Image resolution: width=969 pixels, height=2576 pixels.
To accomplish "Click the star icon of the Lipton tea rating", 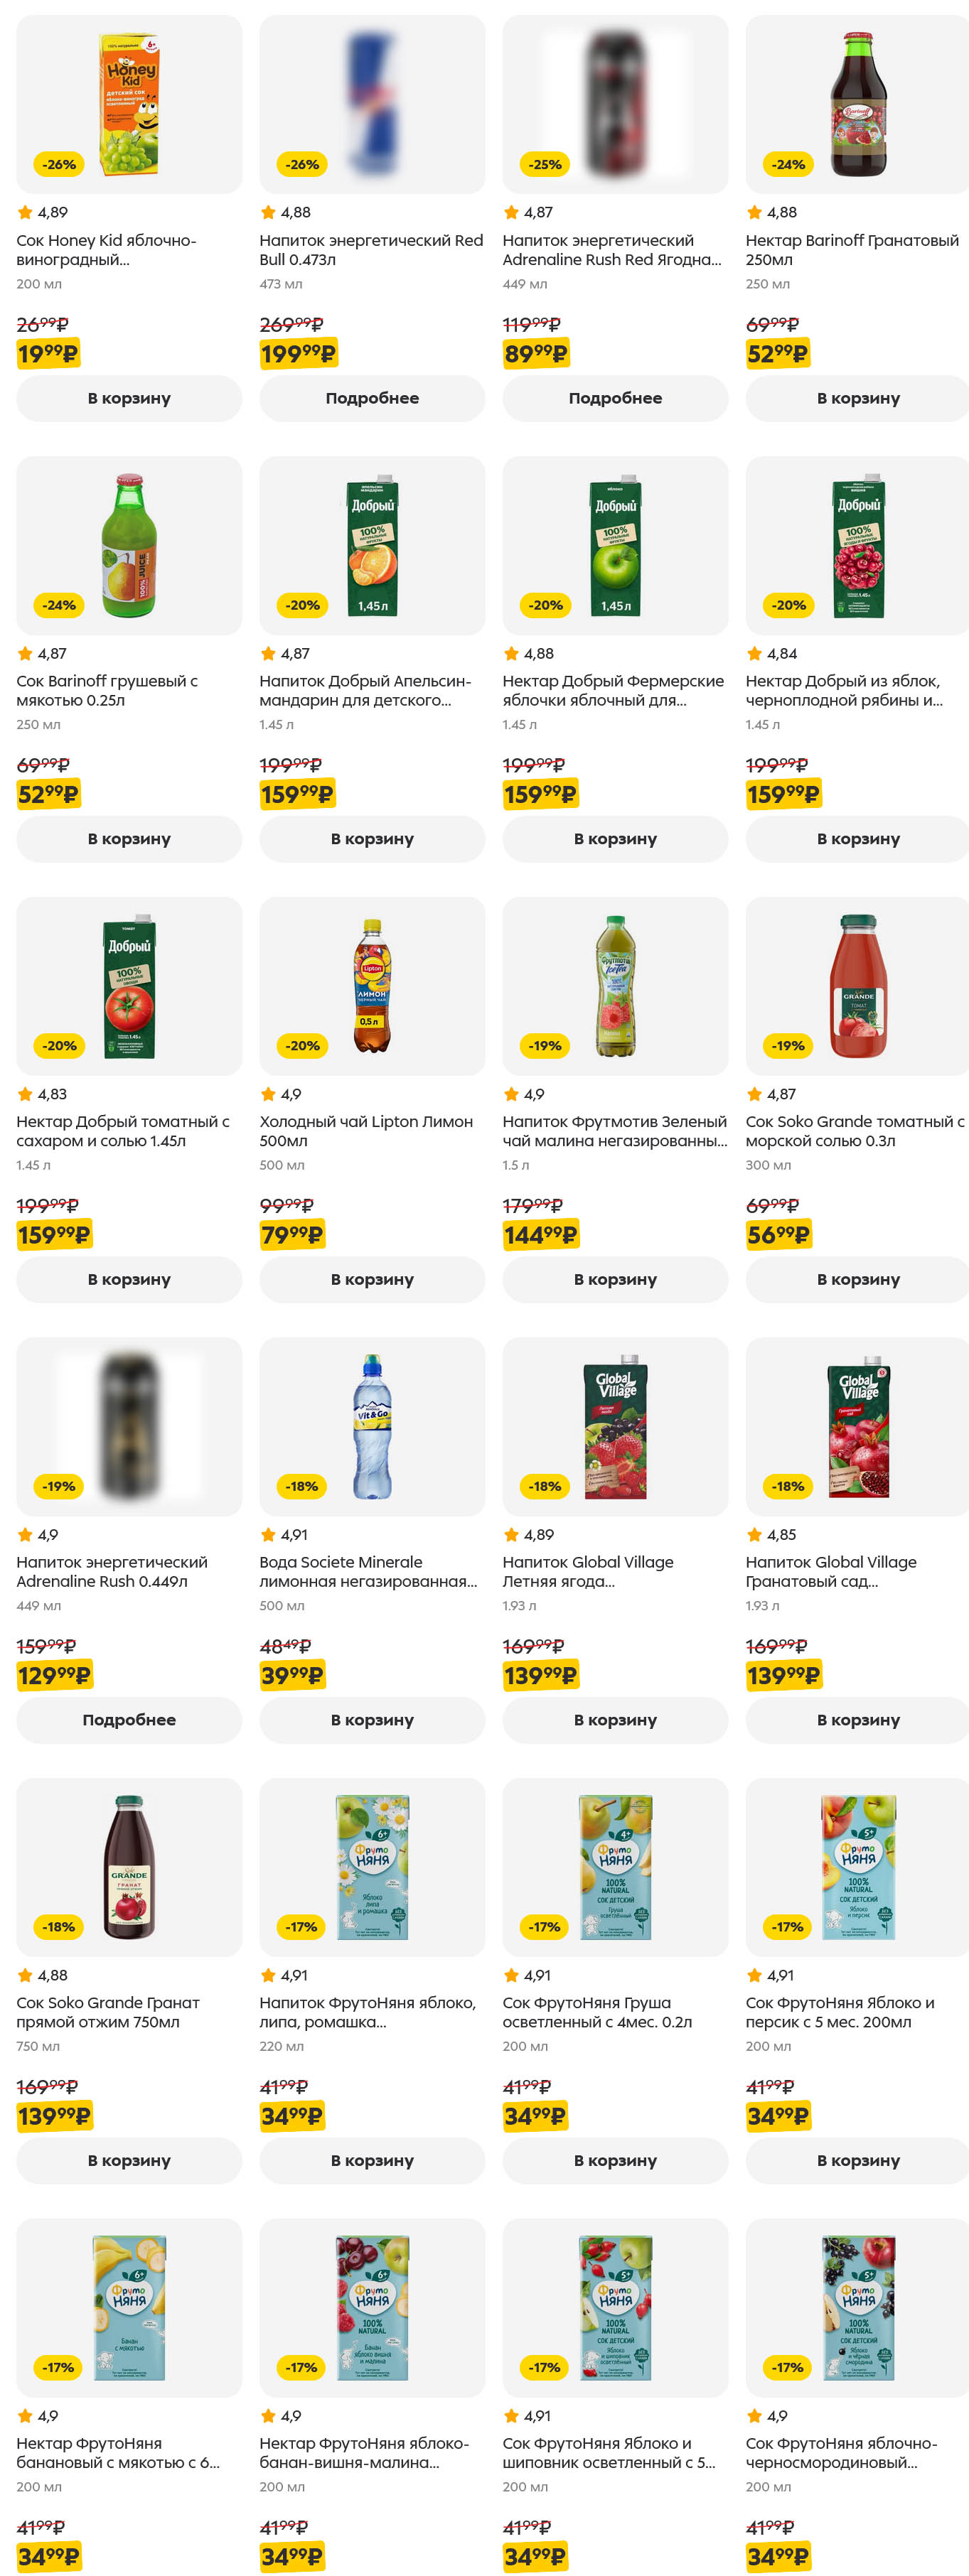I will tap(268, 1094).
